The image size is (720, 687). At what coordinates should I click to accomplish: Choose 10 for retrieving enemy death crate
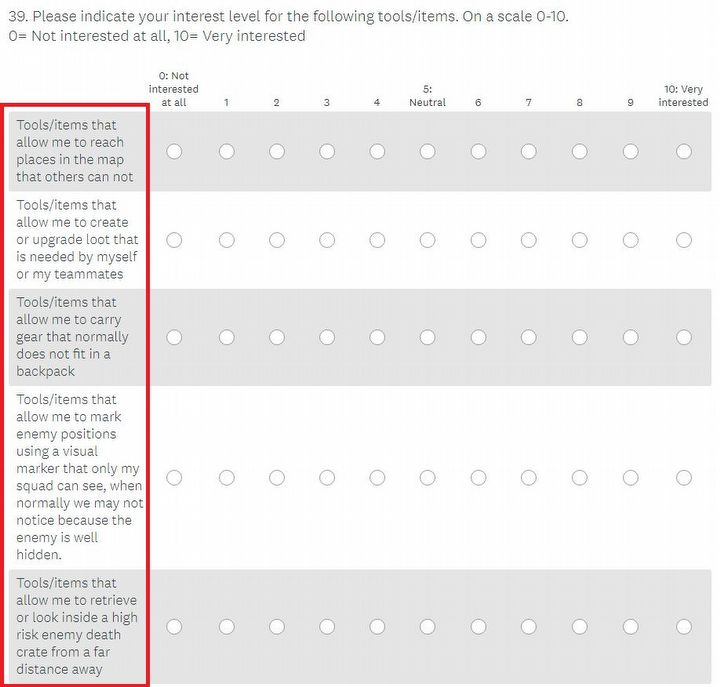click(683, 627)
